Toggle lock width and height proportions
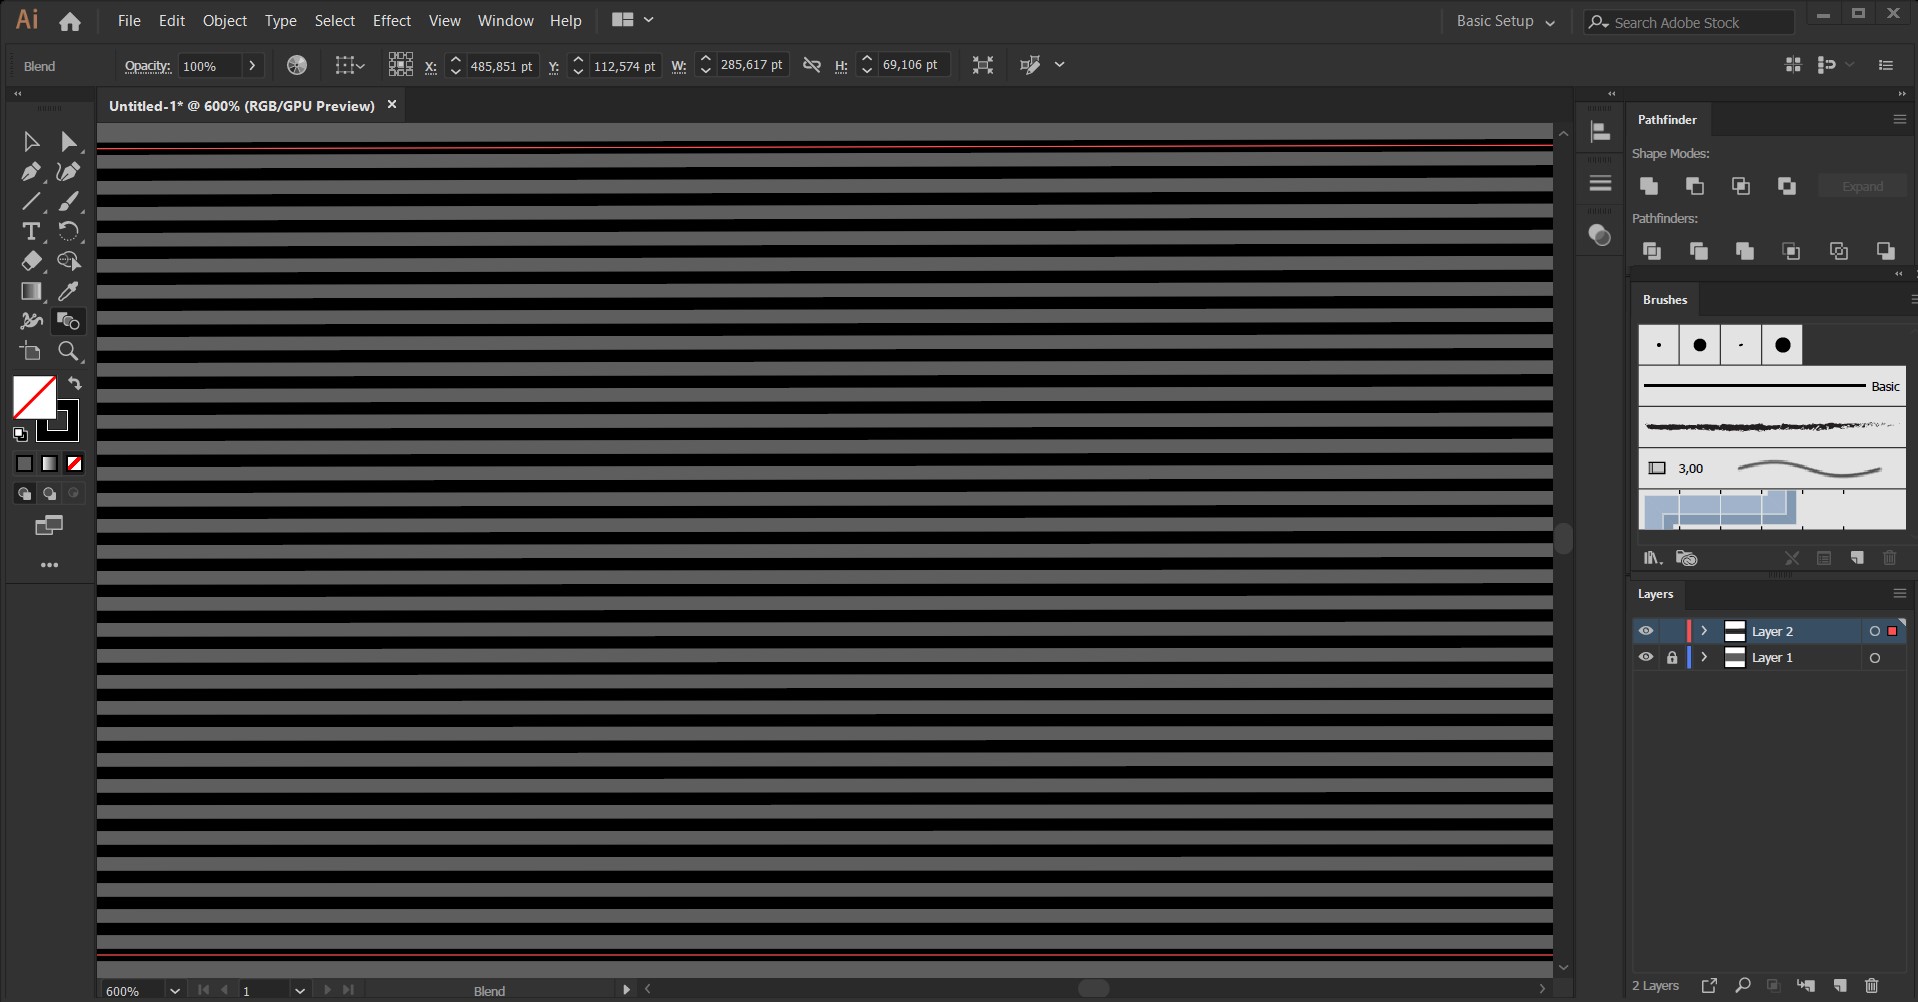Viewport: 1918px width, 1002px height. tap(811, 64)
